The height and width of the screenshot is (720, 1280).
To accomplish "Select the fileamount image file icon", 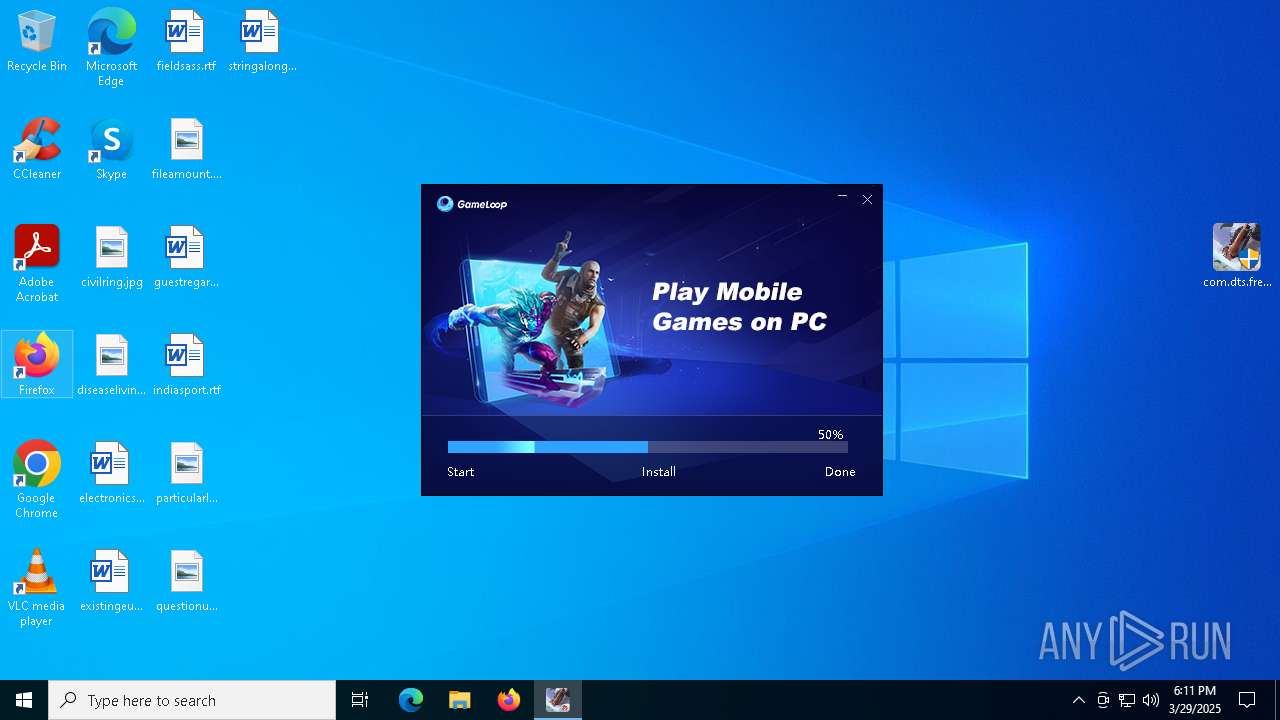I will (186, 149).
